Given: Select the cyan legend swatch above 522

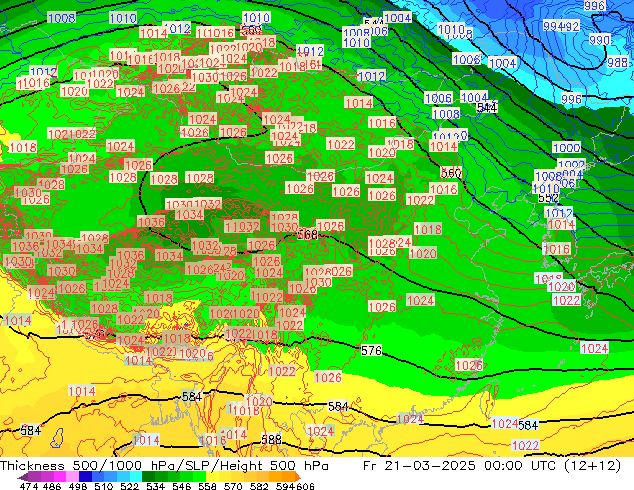Looking at the screenshot, I should (136, 477).
